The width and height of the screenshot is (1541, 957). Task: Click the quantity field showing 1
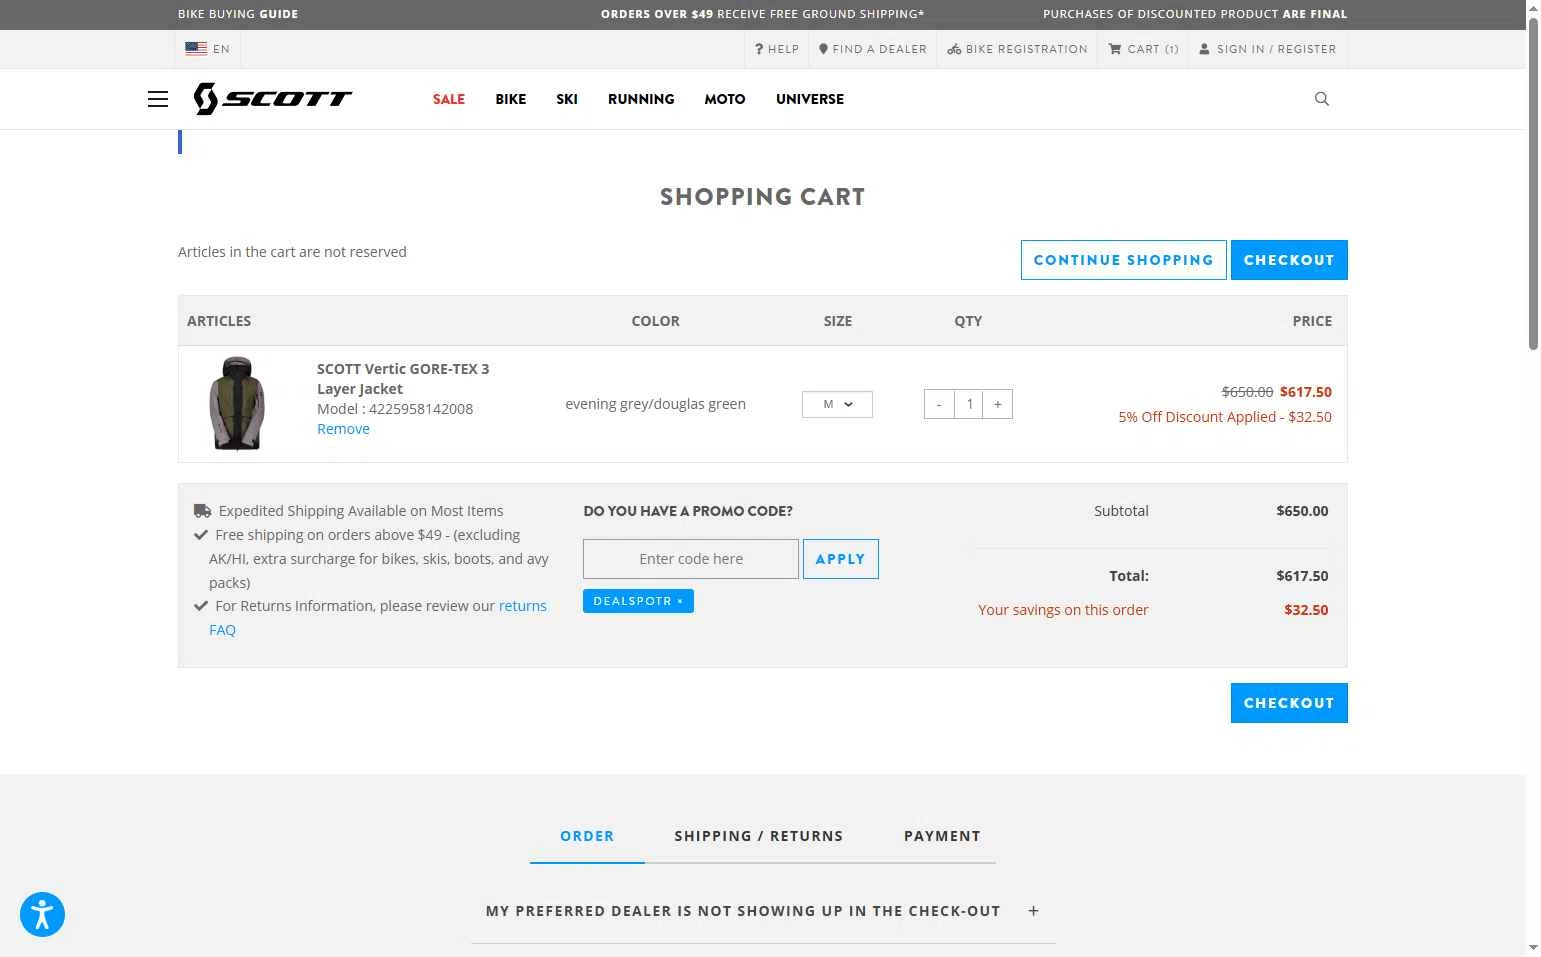(969, 404)
